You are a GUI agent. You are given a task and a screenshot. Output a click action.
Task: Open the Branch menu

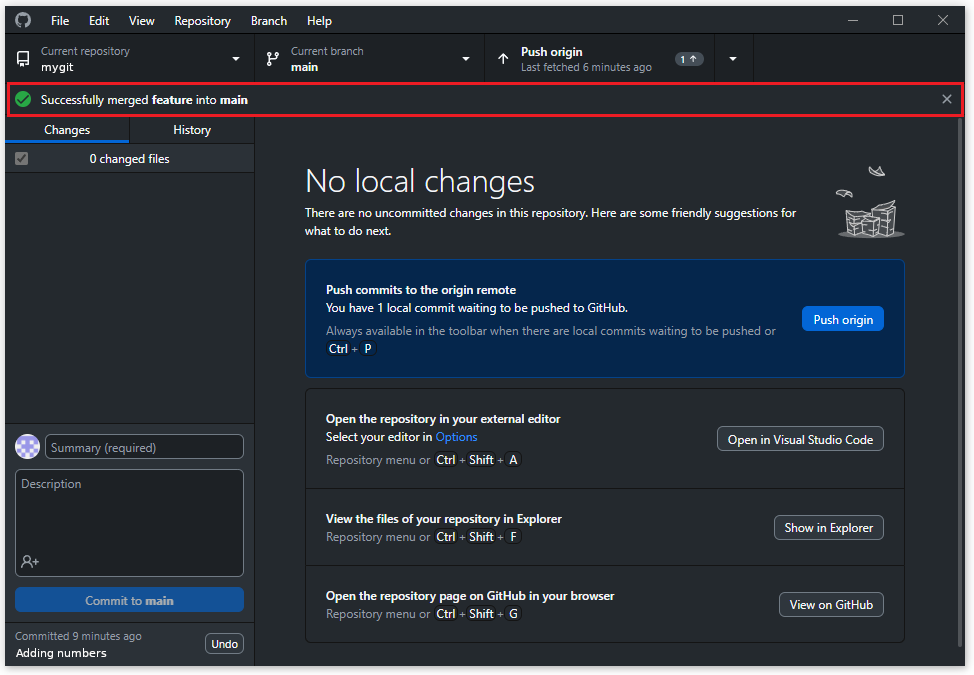point(269,20)
